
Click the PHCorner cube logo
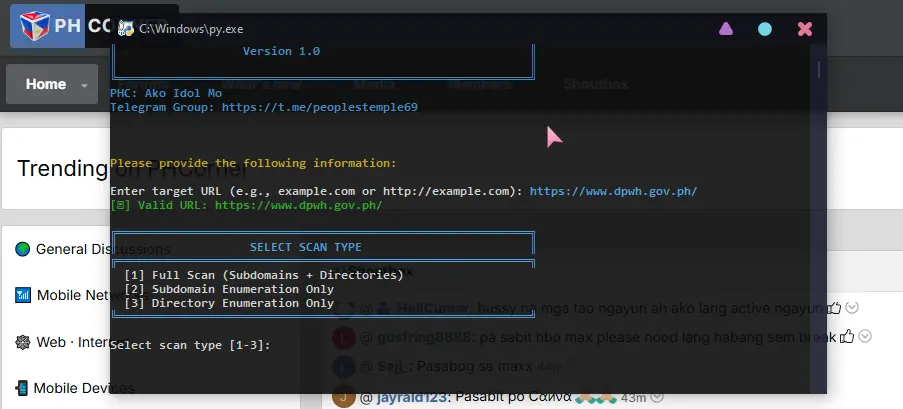(35, 25)
